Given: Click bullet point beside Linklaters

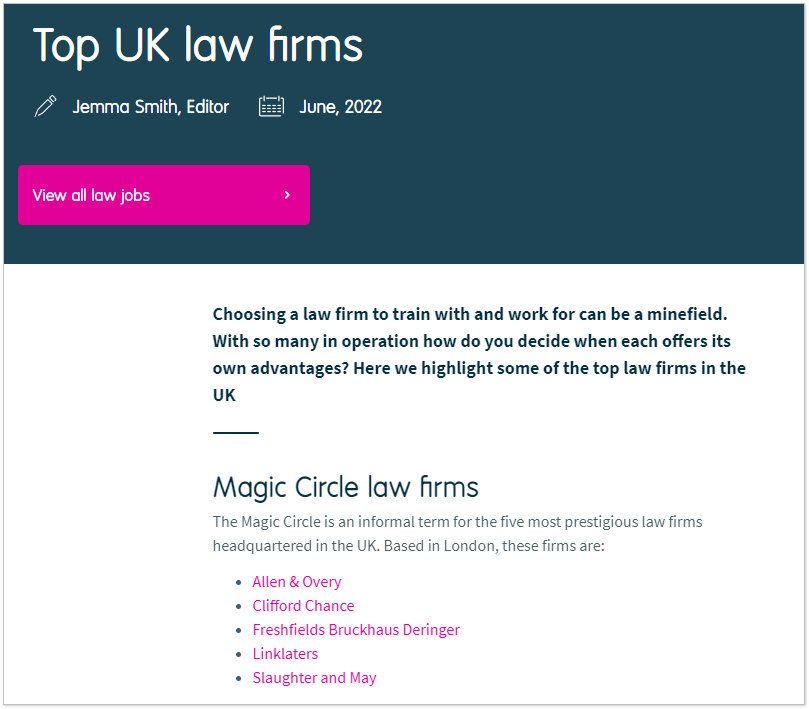Looking at the screenshot, I should coord(238,654).
